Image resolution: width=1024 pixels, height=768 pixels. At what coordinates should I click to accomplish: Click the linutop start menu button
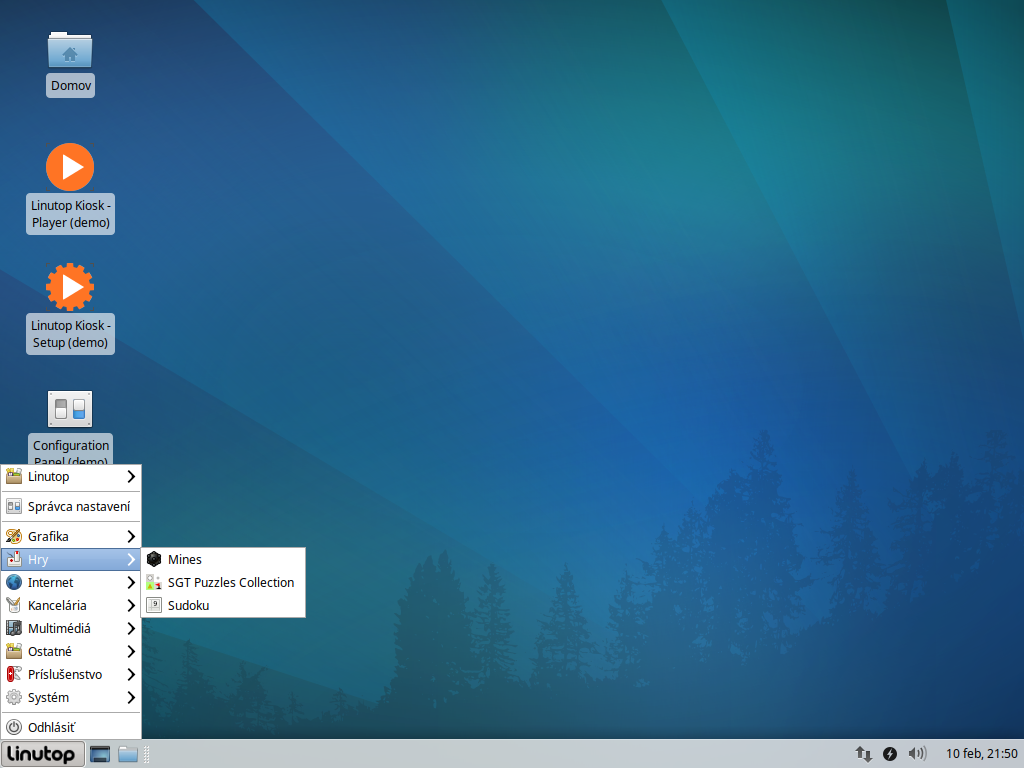click(x=42, y=754)
